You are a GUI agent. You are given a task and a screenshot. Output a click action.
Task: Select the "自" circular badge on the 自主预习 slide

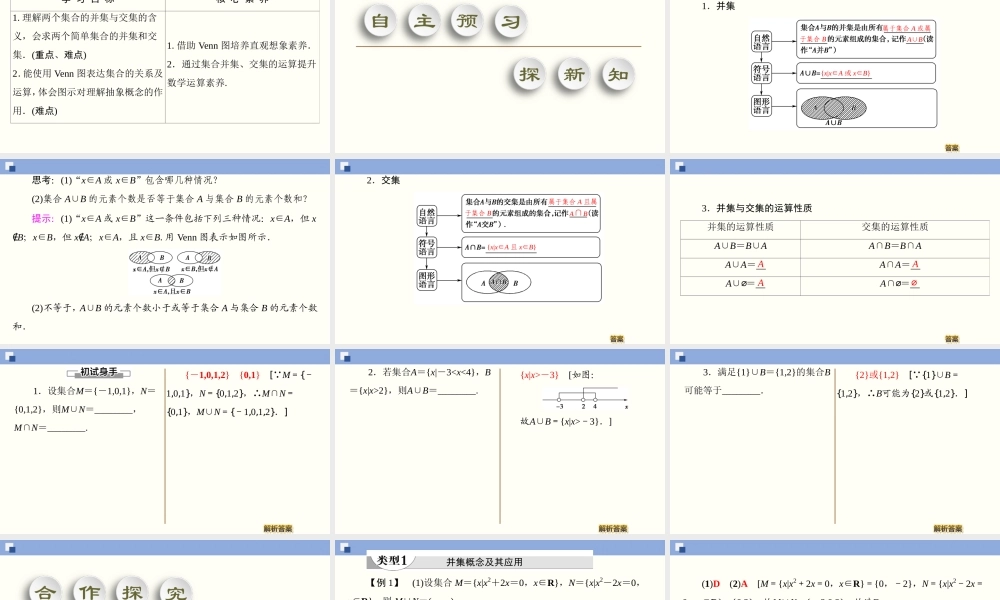(x=378, y=21)
